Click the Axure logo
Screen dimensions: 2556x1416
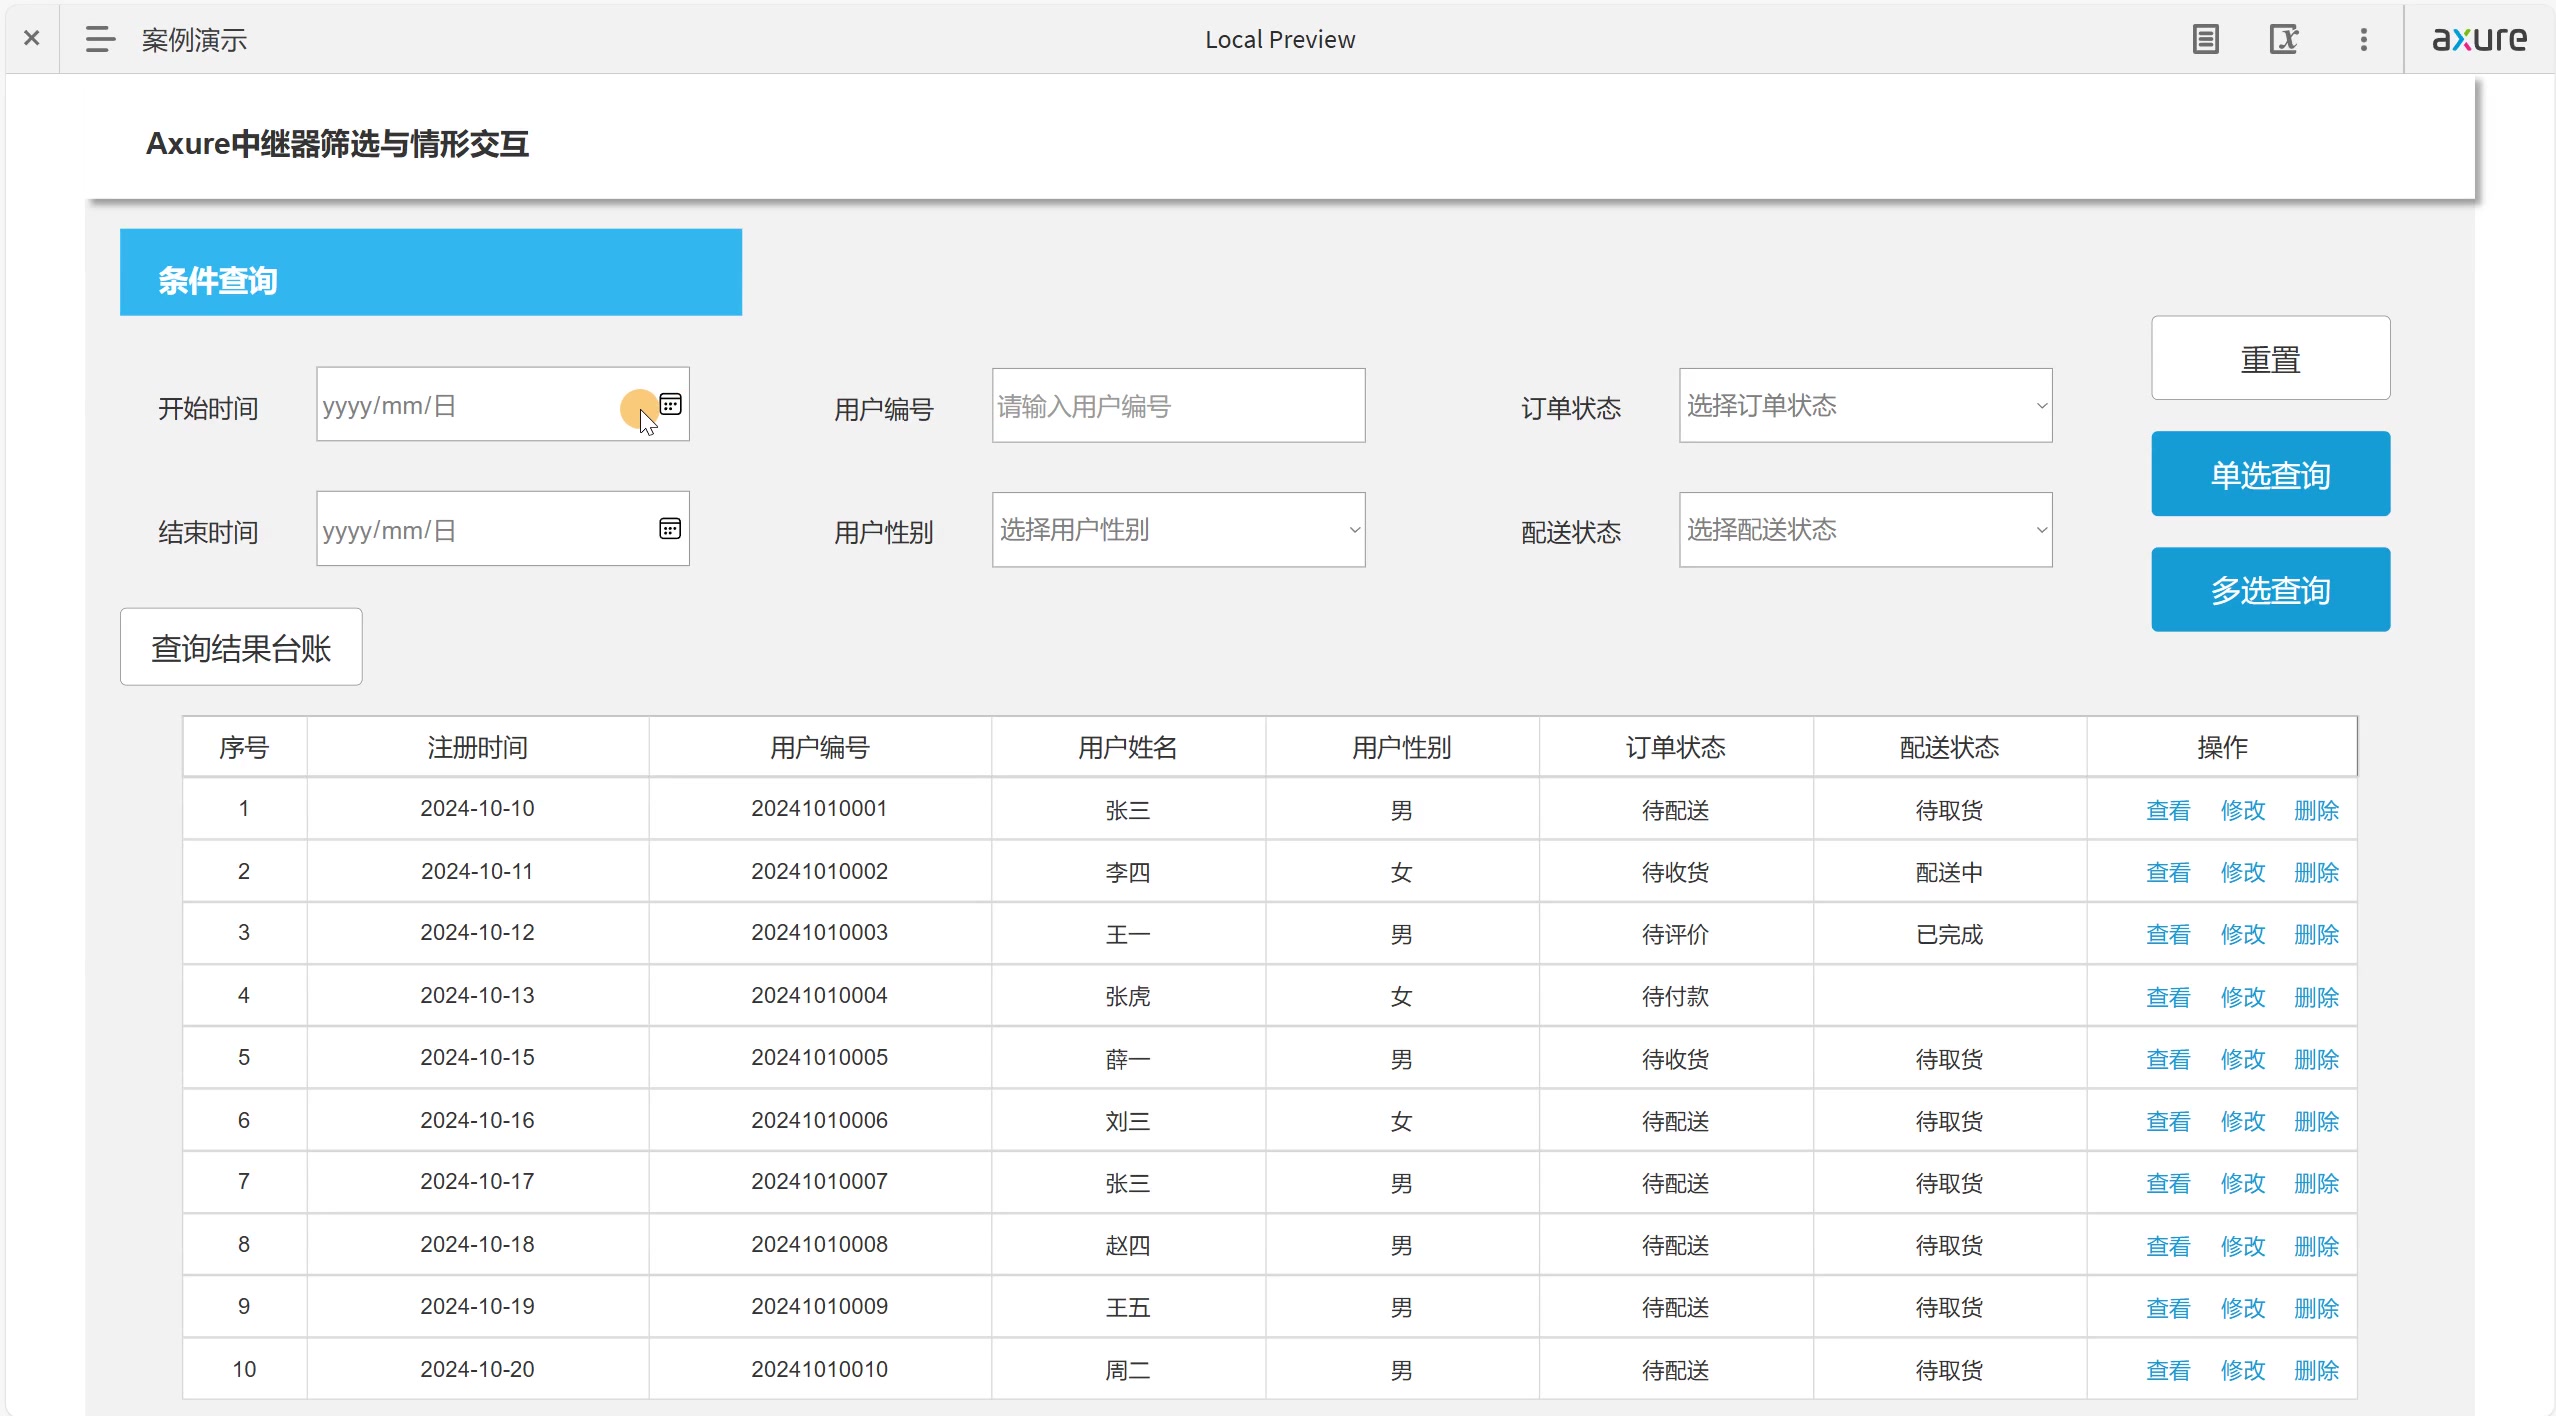pyautogui.click(x=2479, y=39)
